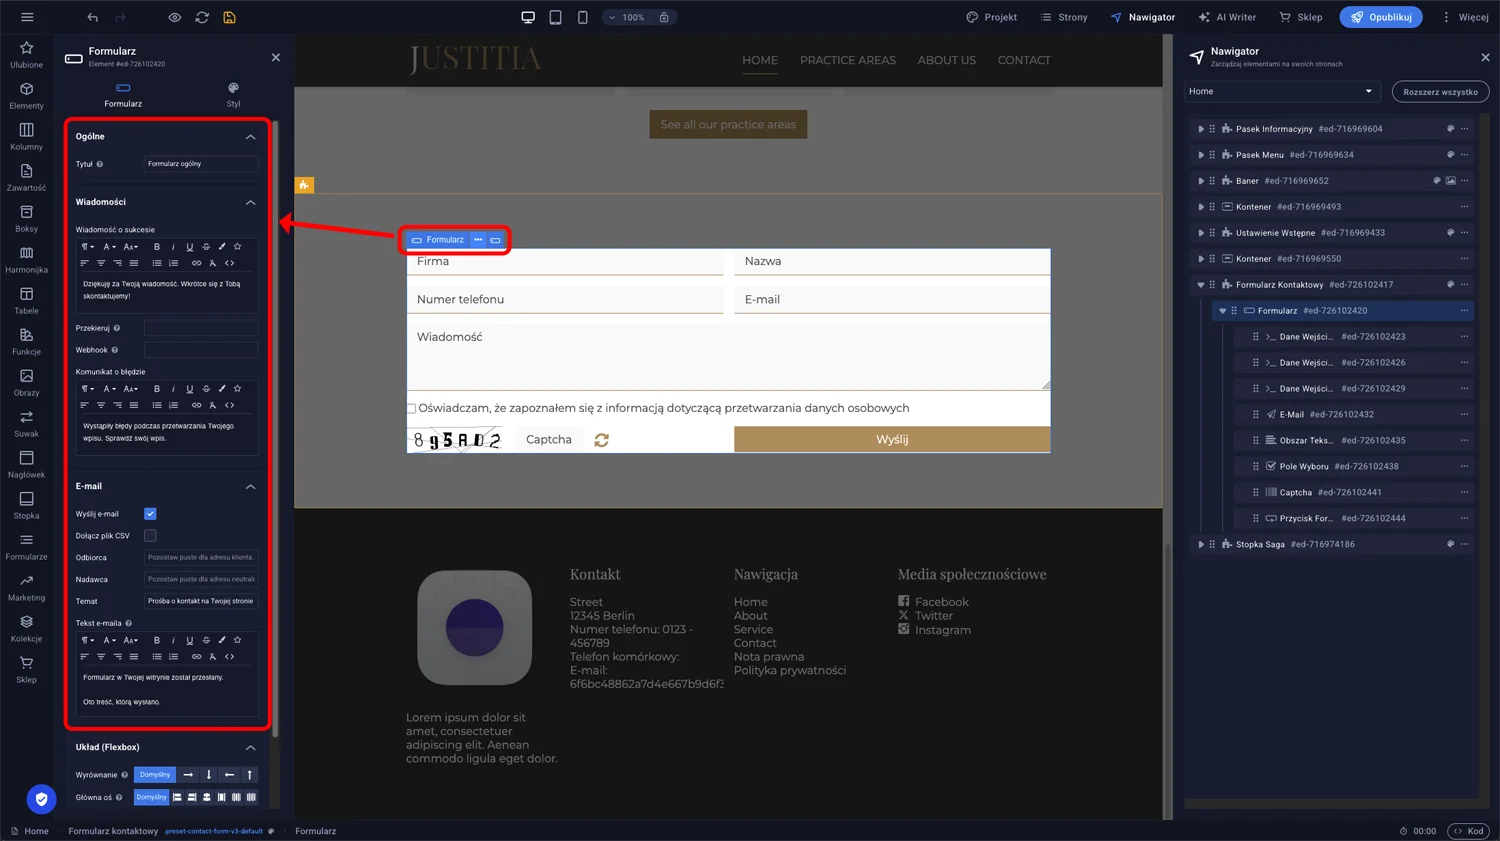Image resolution: width=1500 pixels, height=841 pixels.
Task: Switch to tablet preview mode
Action: click(554, 17)
